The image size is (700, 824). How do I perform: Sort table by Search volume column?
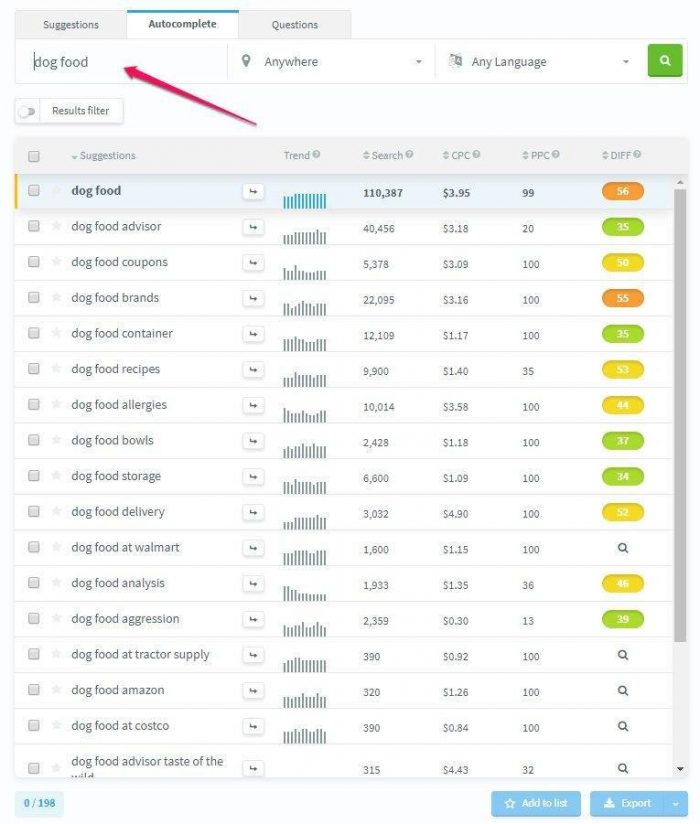tap(383, 156)
